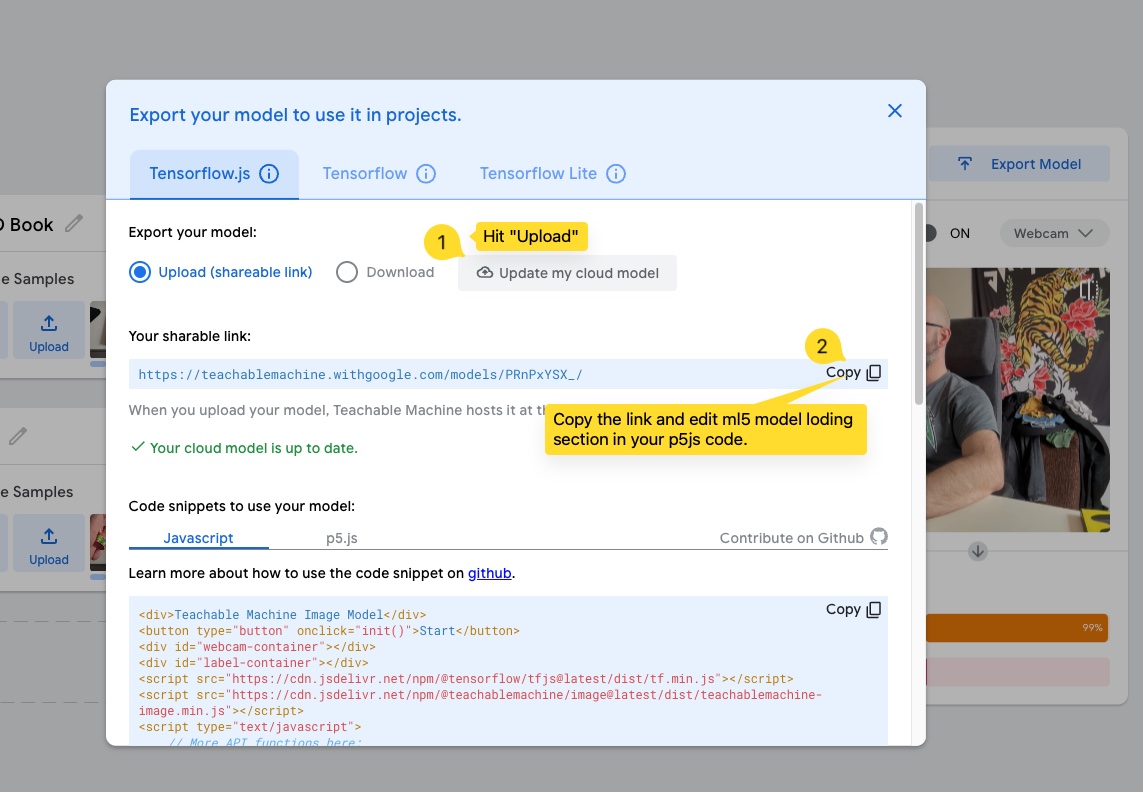
Task: Click the down arrow below webcam preview
Action: 978,551
